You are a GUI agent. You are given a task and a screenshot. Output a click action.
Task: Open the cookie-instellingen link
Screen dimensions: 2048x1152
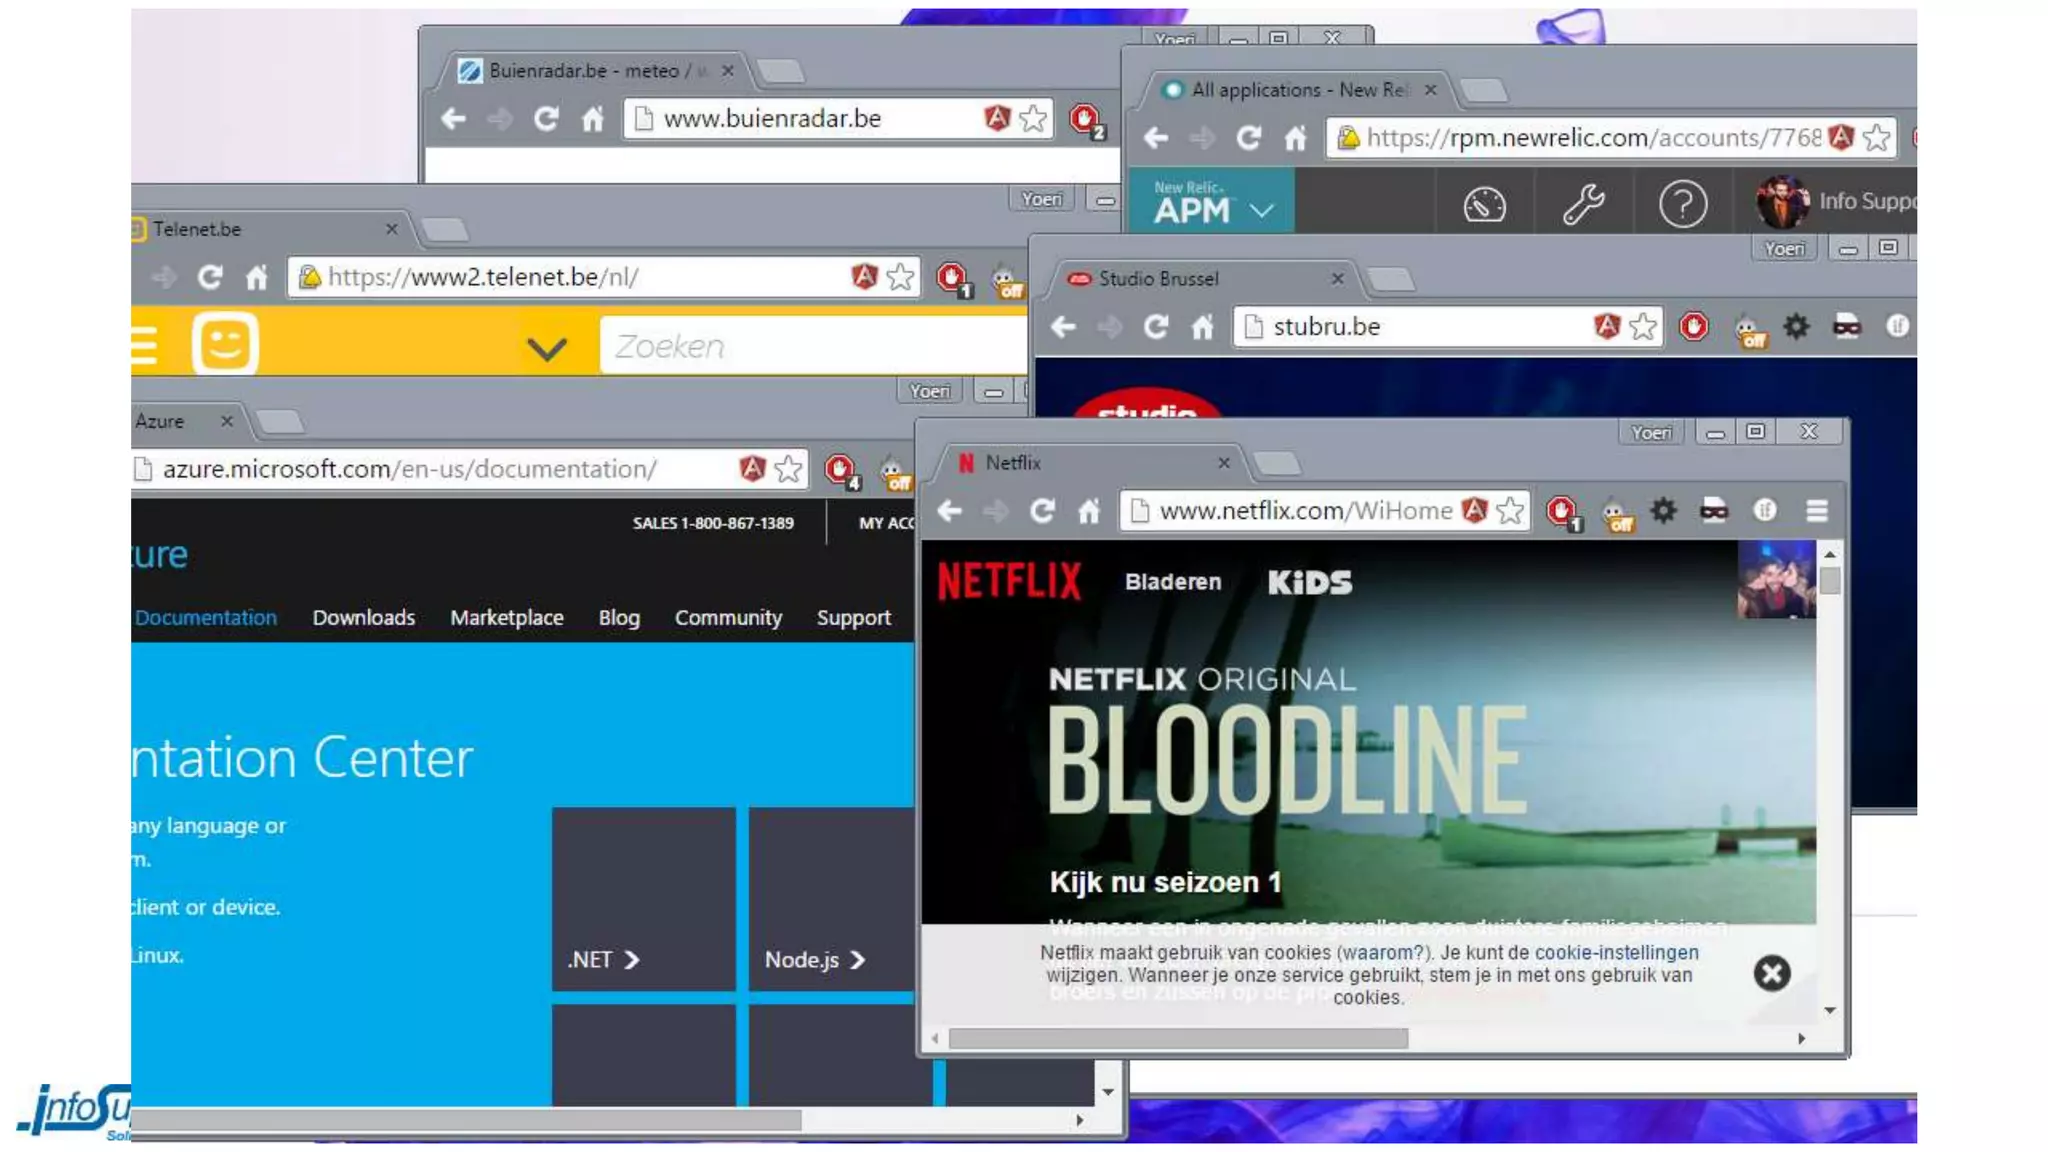click(1615, 953)
